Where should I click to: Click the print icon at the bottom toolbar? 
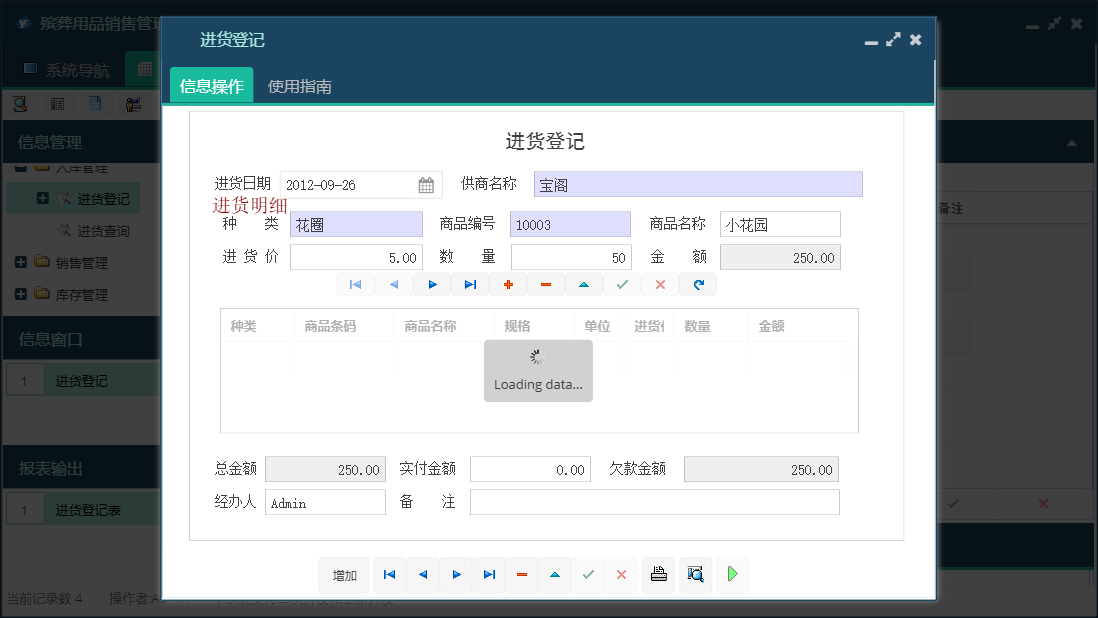(x=658, y=574)
